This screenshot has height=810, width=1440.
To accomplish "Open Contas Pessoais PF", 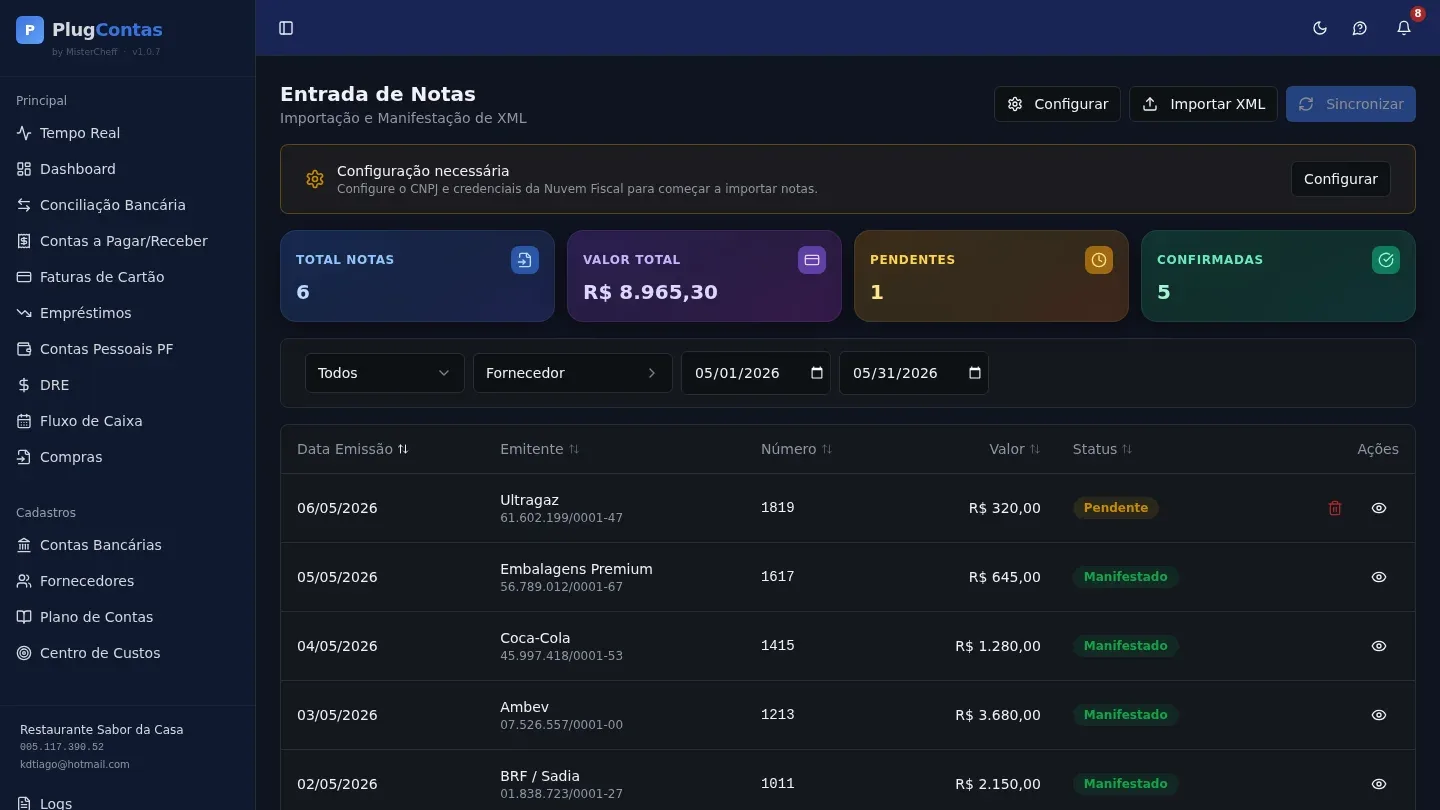I will pos(127,349).
